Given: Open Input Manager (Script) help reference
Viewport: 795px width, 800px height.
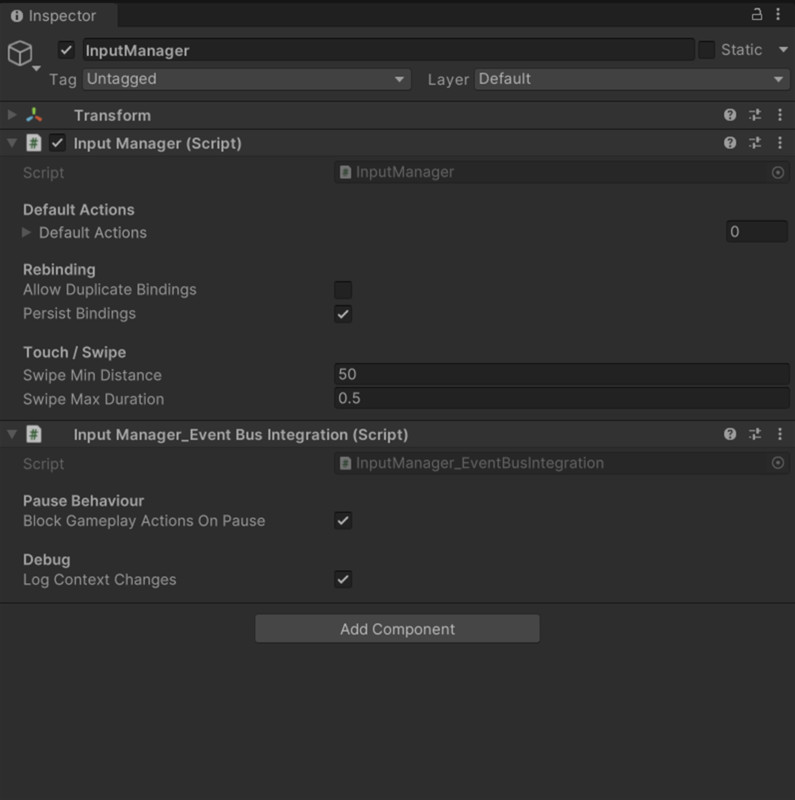Looking at the screenshot, I should (730, 143).
